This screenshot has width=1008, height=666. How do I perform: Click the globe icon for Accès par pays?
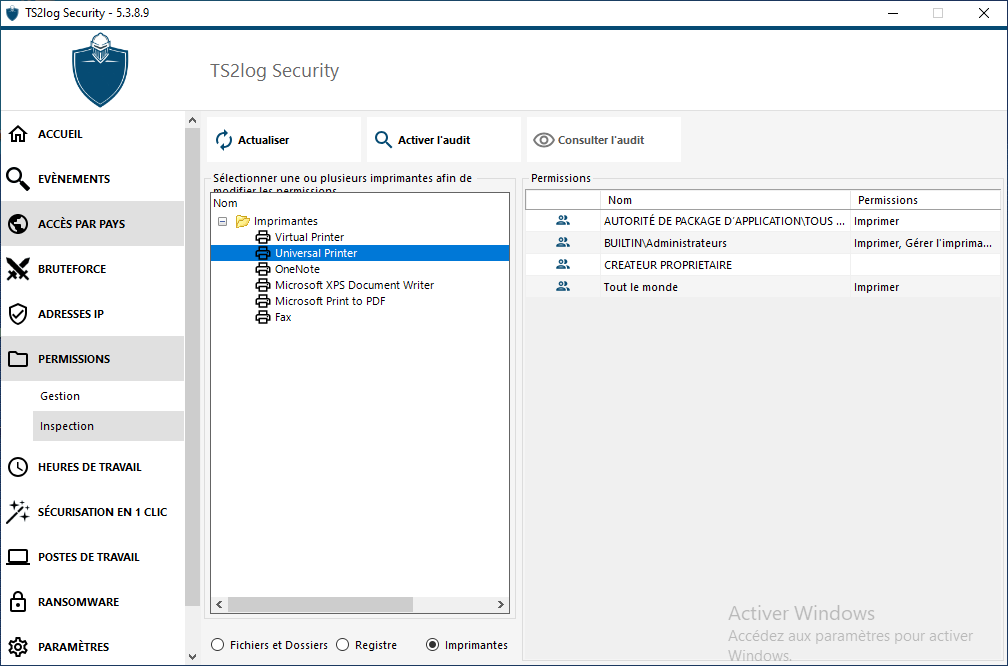18,224
